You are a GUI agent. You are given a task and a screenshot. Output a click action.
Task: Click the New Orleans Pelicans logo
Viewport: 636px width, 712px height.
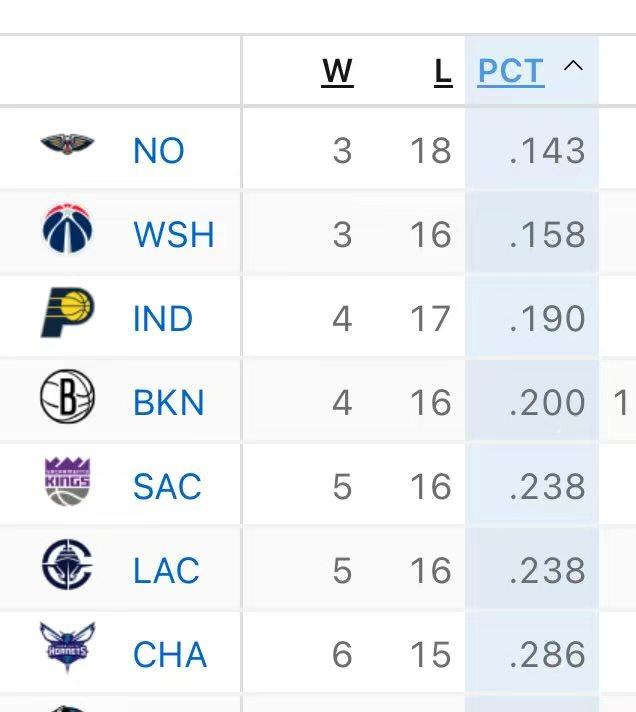coord(67,147)
